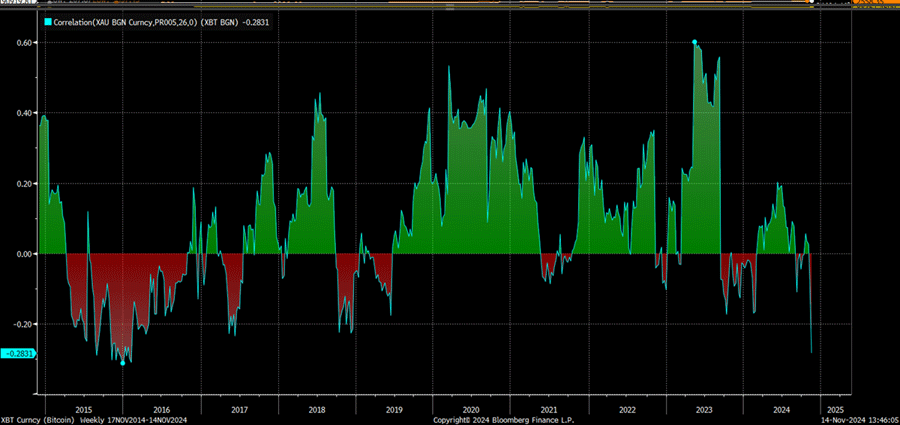Image resolution: width=900 pixels, height=425 pixels.
Task: Select the 2023 year label on time axis
Action: click(x=704, y=410)
